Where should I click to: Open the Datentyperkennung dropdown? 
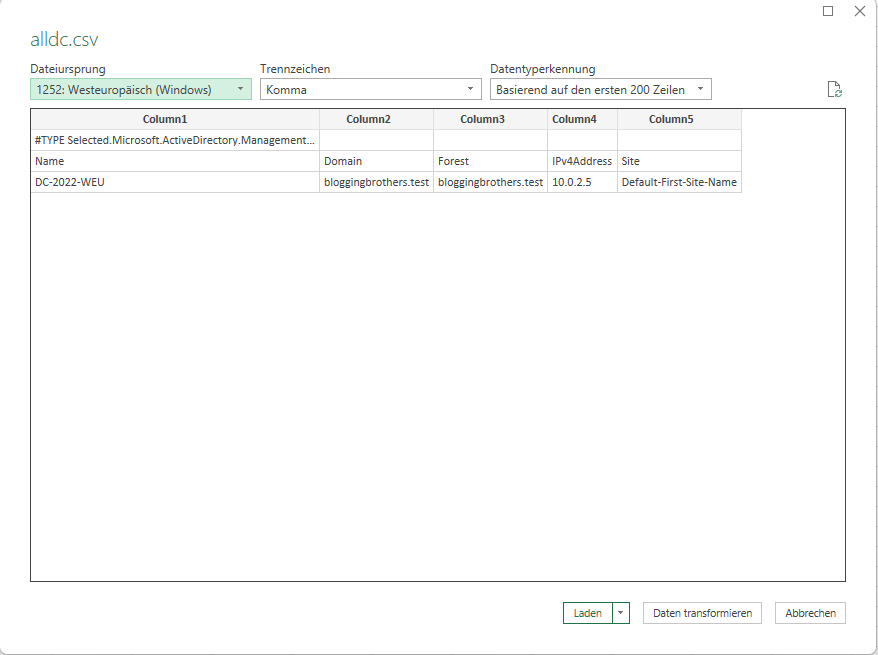[x=600, y=89]
